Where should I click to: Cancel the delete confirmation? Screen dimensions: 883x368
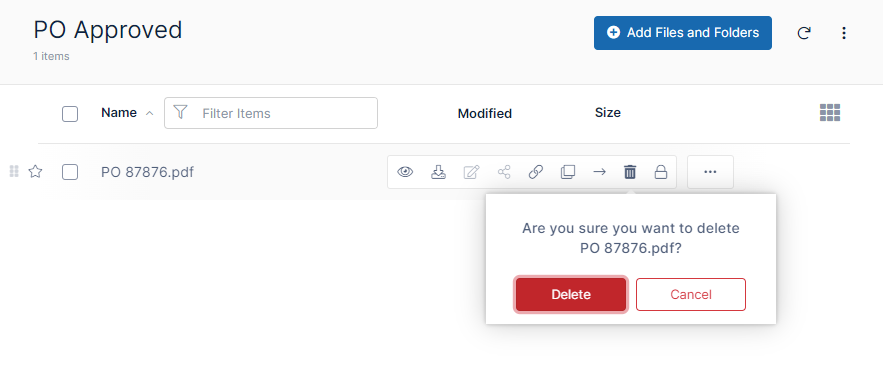point(691,294)
